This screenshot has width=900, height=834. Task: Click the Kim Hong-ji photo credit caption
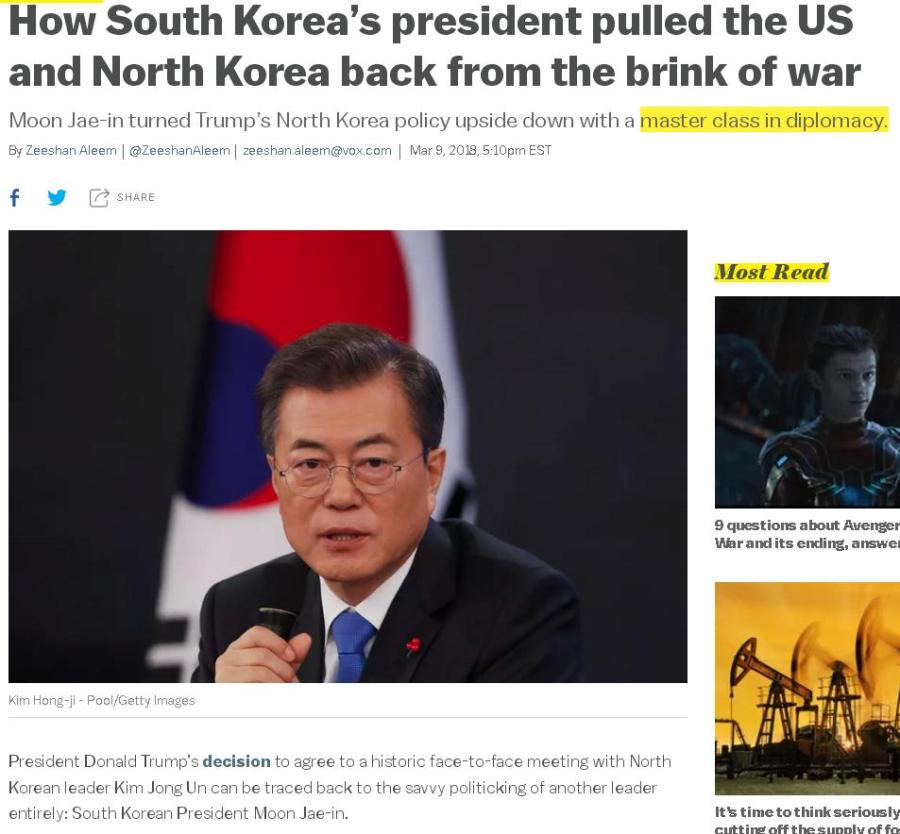tap(102, 700)
